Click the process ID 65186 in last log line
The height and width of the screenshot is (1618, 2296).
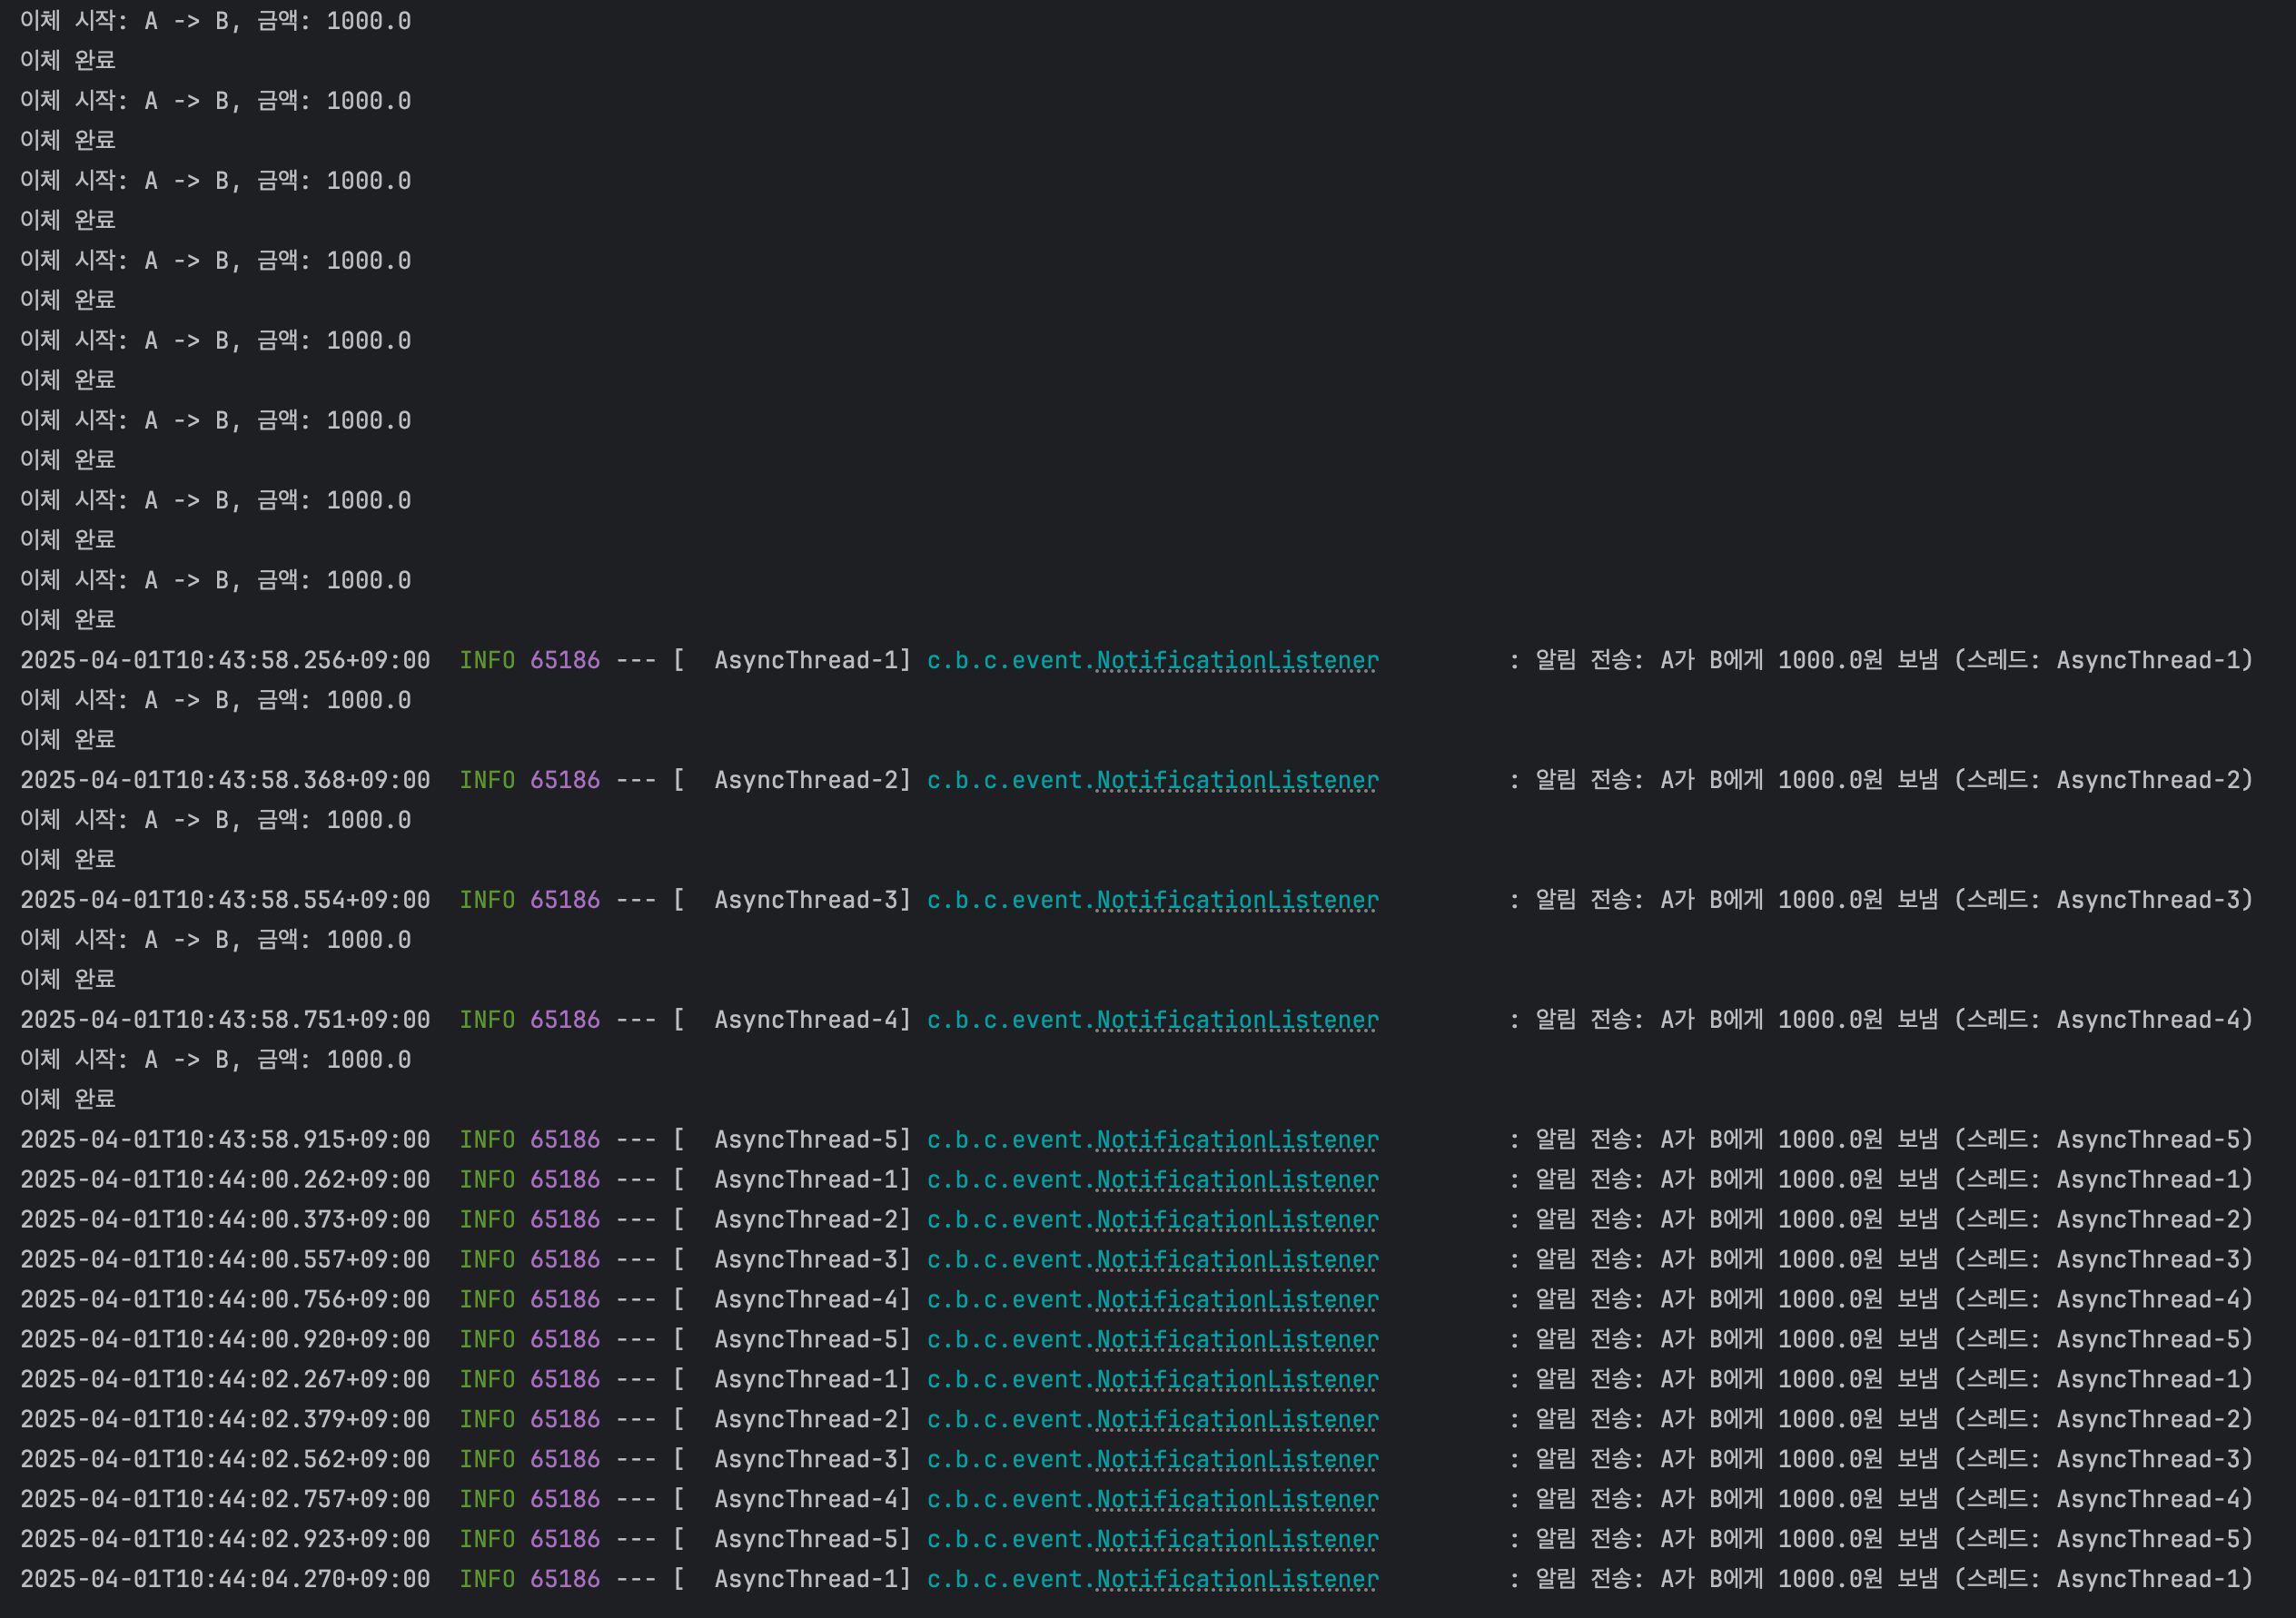(x=565, y=1580)
